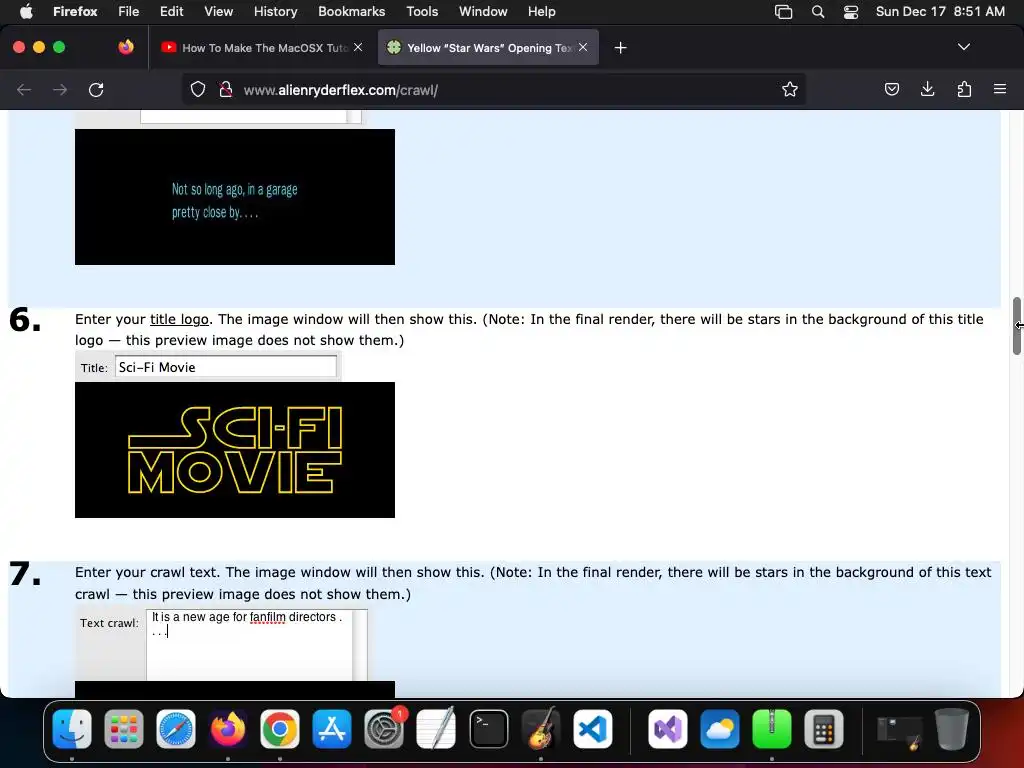1024x768 pixels.
Task: Click the Text crawl text area
Action: (249, 645)
